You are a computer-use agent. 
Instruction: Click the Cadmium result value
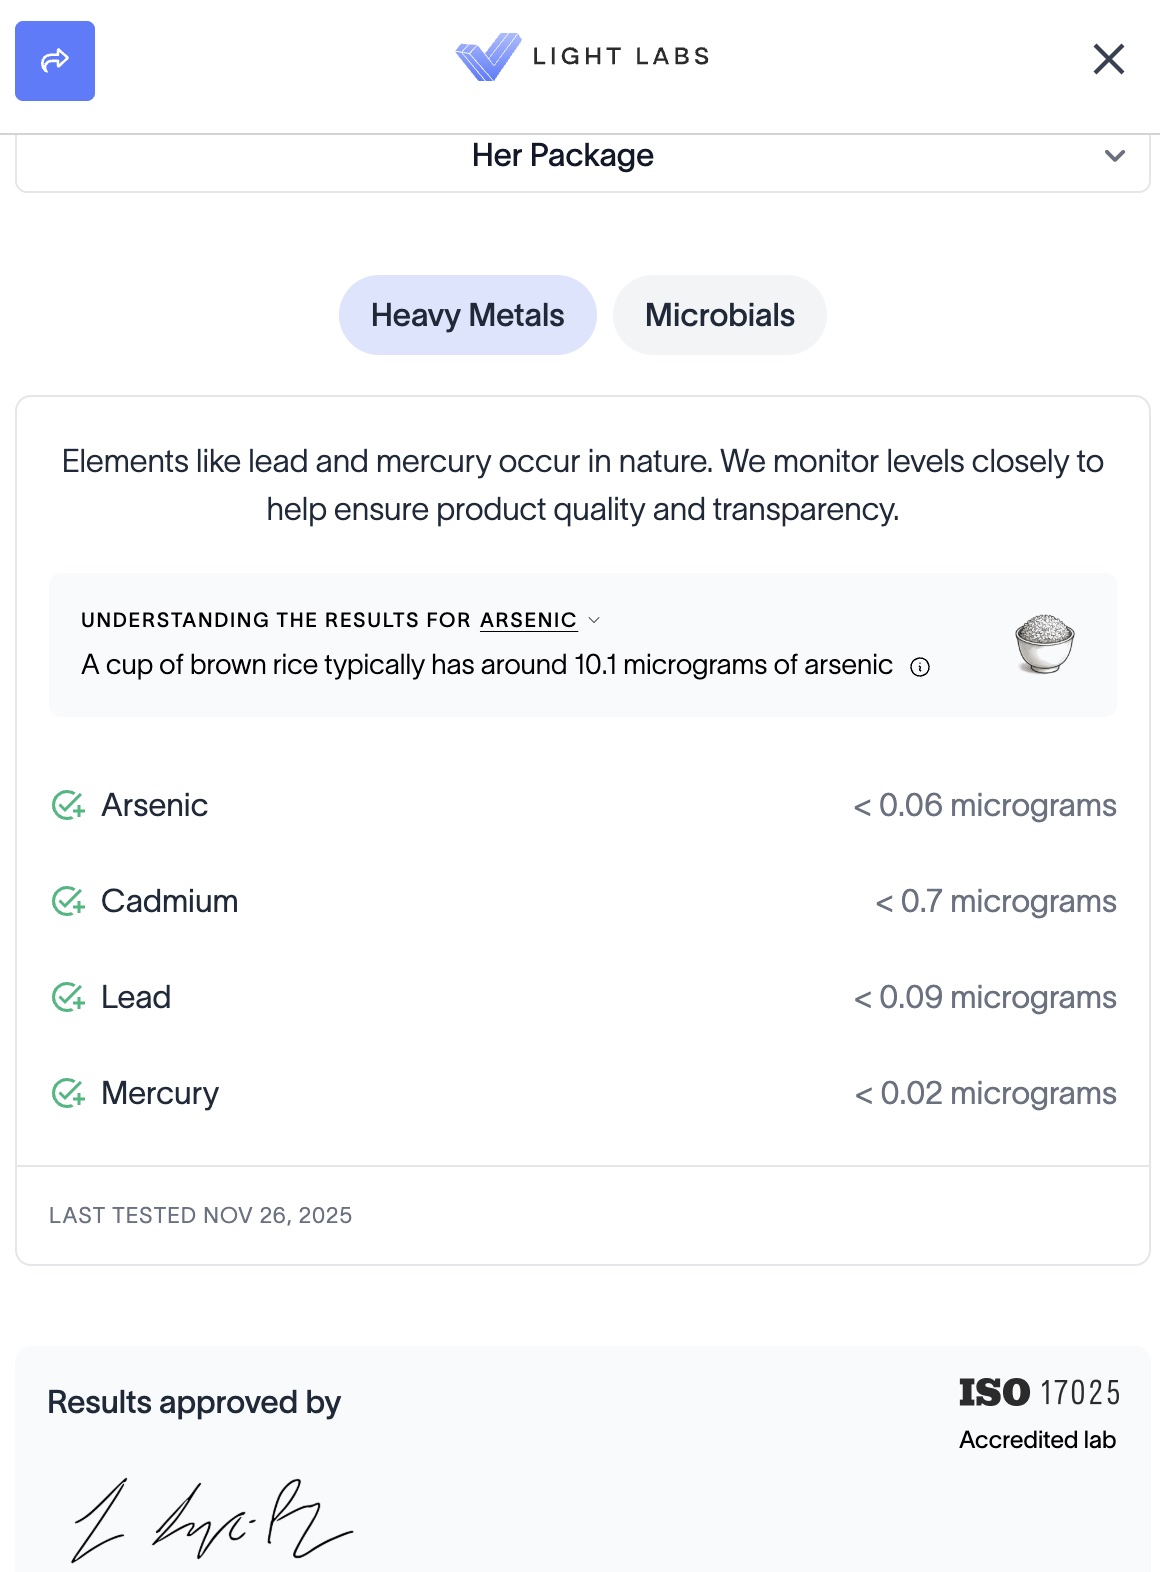click(996, 901)
